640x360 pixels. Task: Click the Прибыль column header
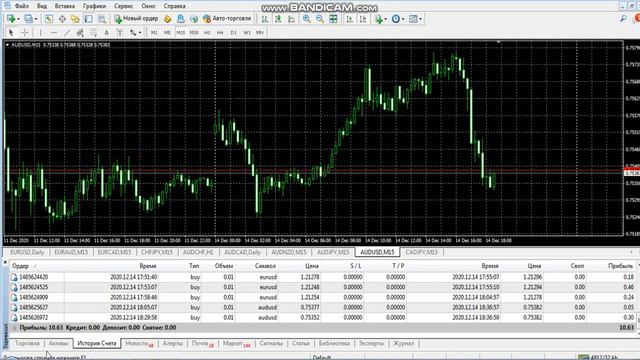point(620,266)
